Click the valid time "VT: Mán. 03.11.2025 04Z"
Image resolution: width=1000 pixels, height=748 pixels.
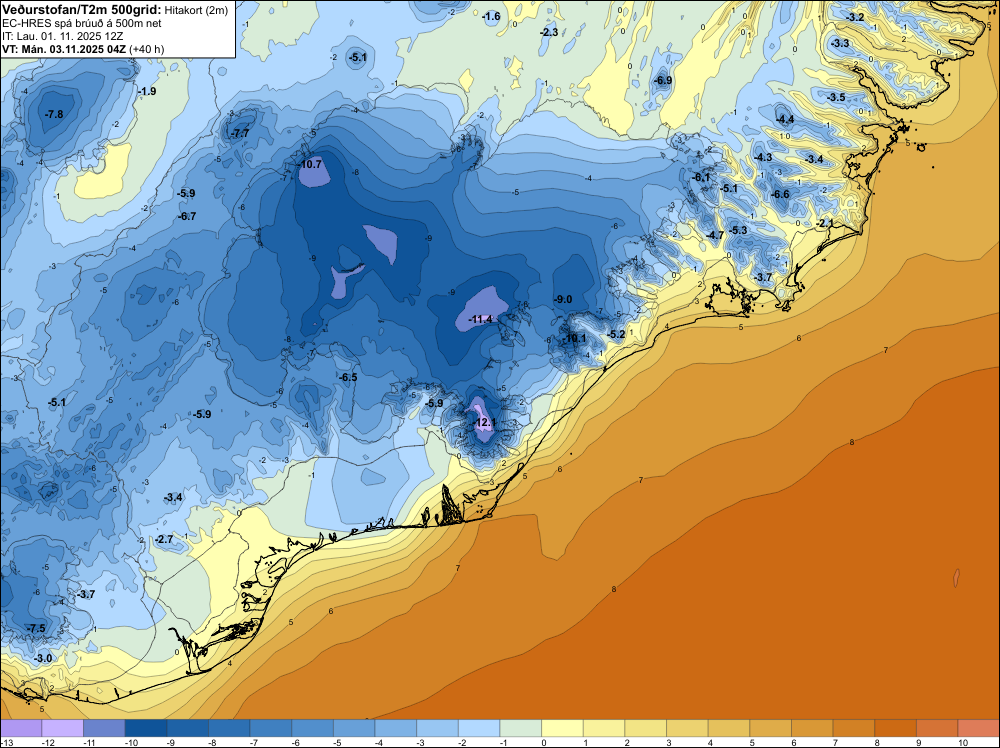(x=64, y=49)
